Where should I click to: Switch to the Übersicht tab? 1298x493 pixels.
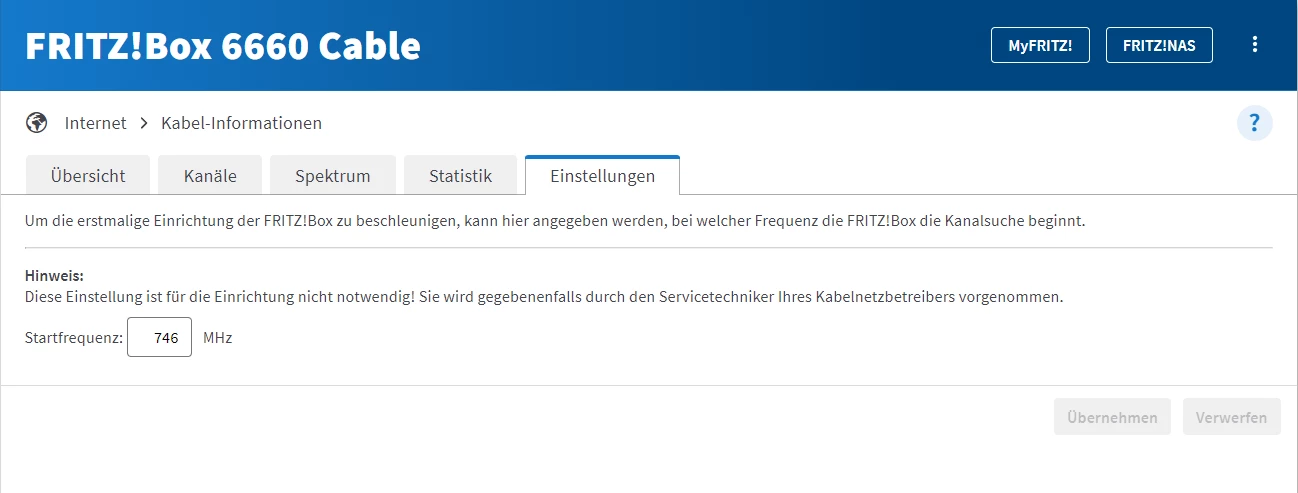coord(88,175)
